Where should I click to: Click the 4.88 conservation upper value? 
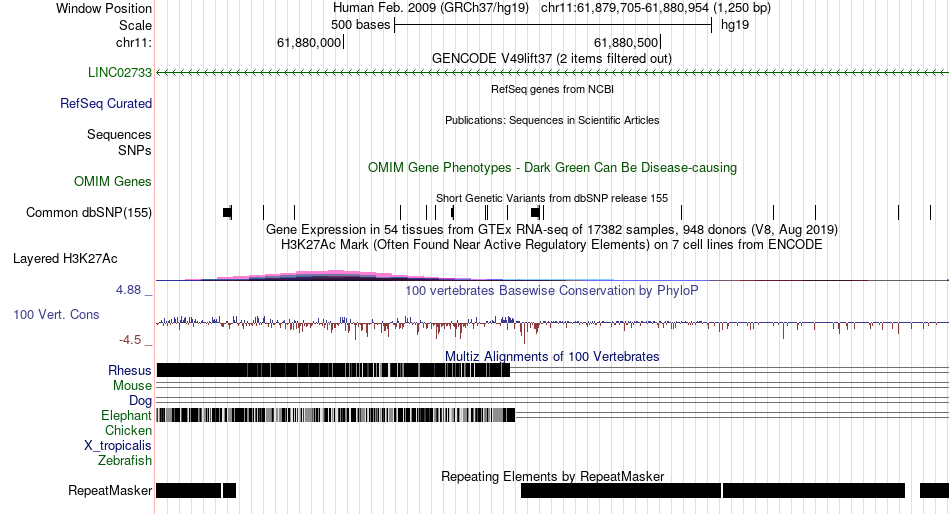pos(128,290)
